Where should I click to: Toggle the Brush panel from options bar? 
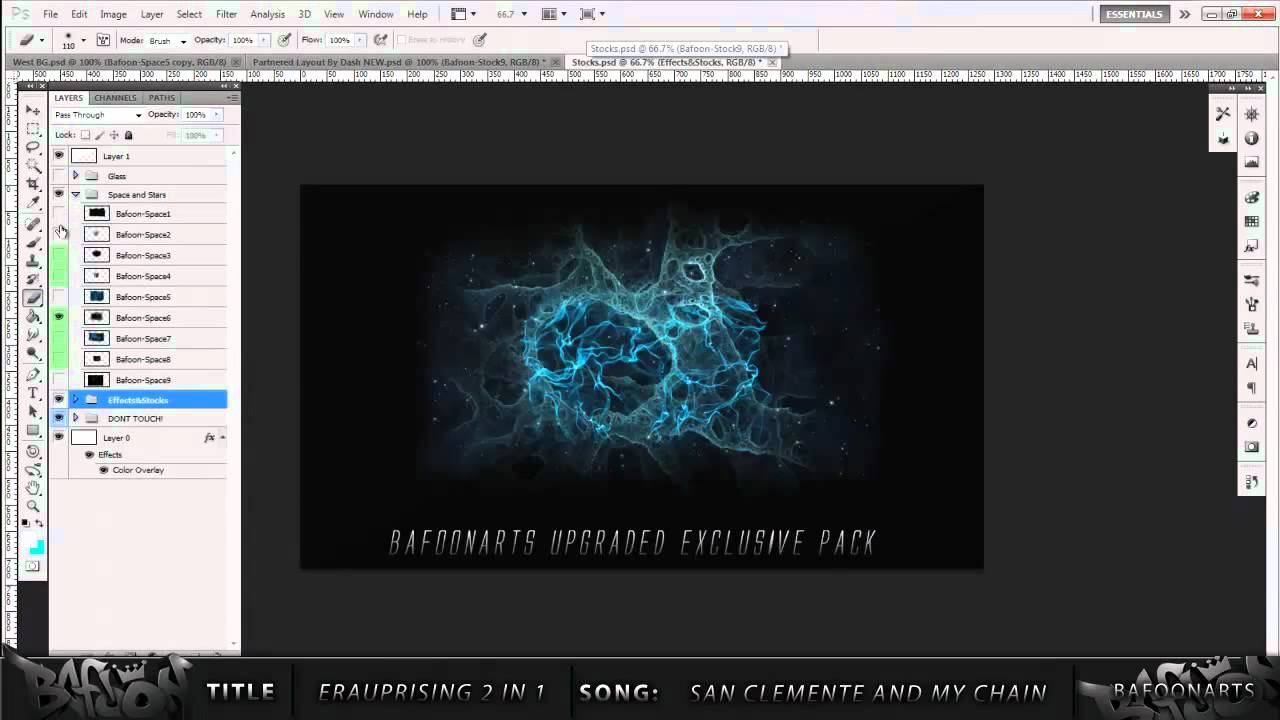(x=101, y=40)
